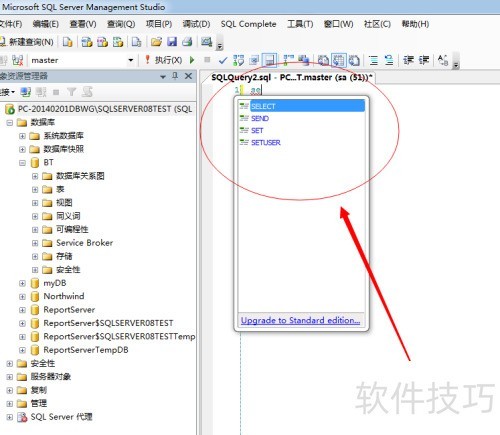Click the Activity Monitor icon in toolbar
Viewport: 500px width, 435px height.
pyautogui.click(x=206, y=42)
